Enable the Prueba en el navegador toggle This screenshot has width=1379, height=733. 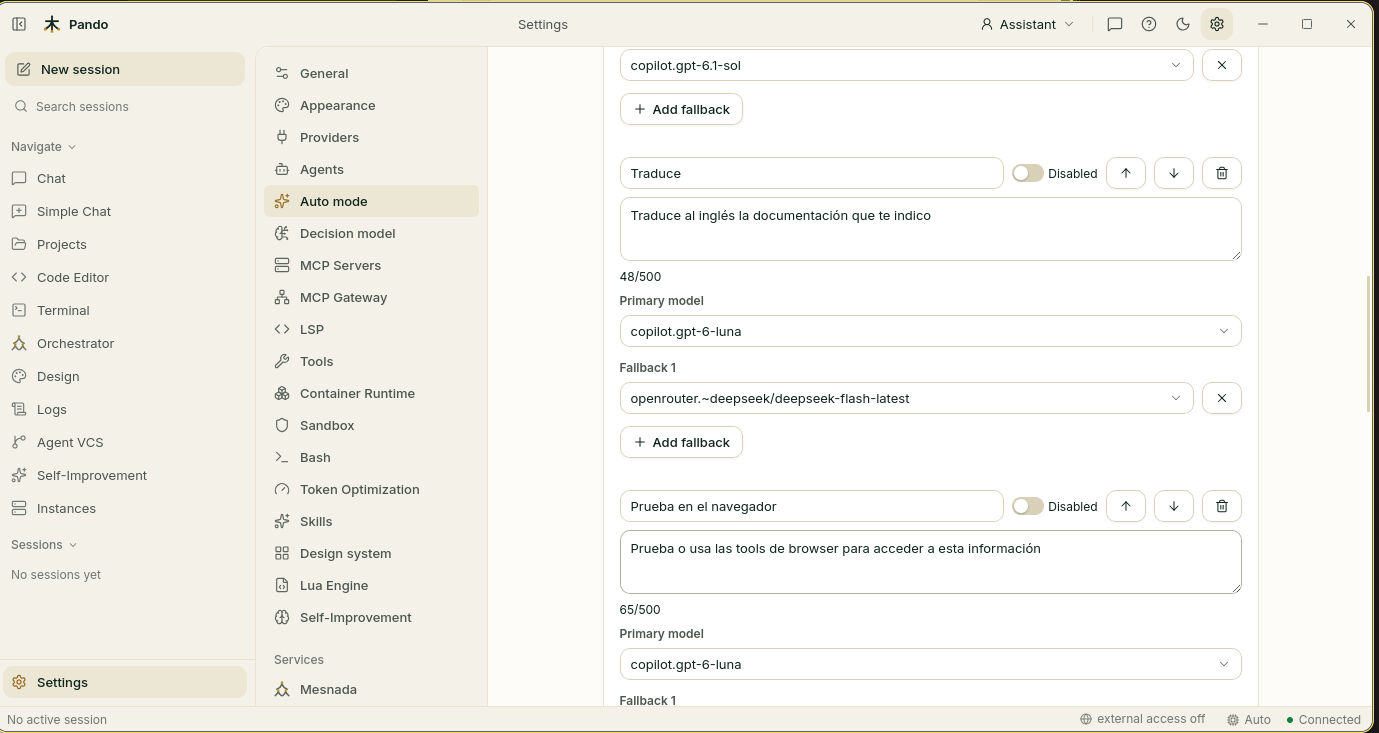[x=1027, y=506]
